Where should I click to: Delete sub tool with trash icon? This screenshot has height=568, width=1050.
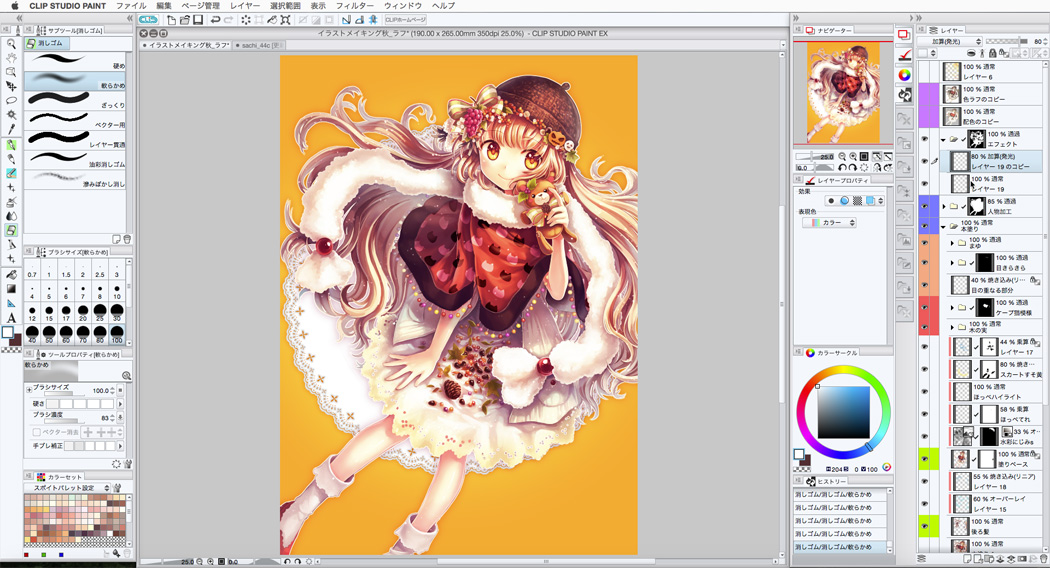(x=127, y=239)
